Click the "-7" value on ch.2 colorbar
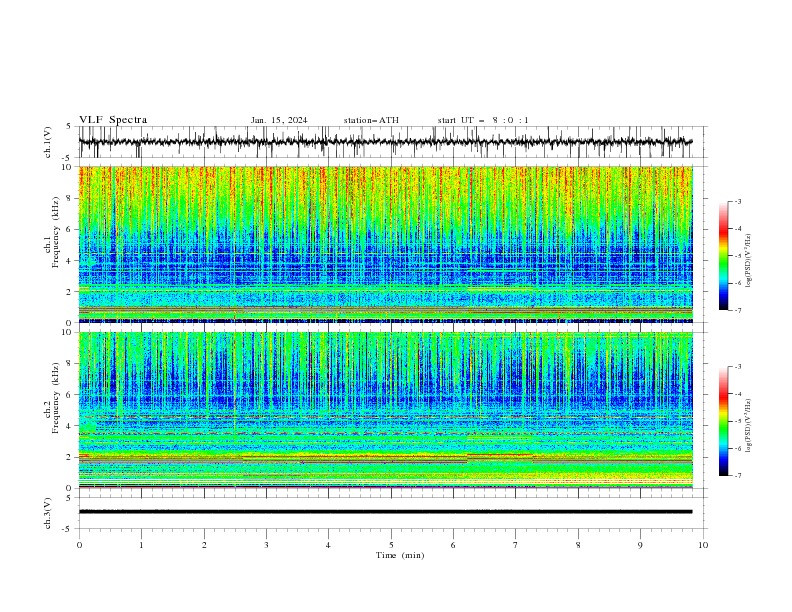Image resolution: width=792 pixels, height=612 pixels. (x=737, y=476)
